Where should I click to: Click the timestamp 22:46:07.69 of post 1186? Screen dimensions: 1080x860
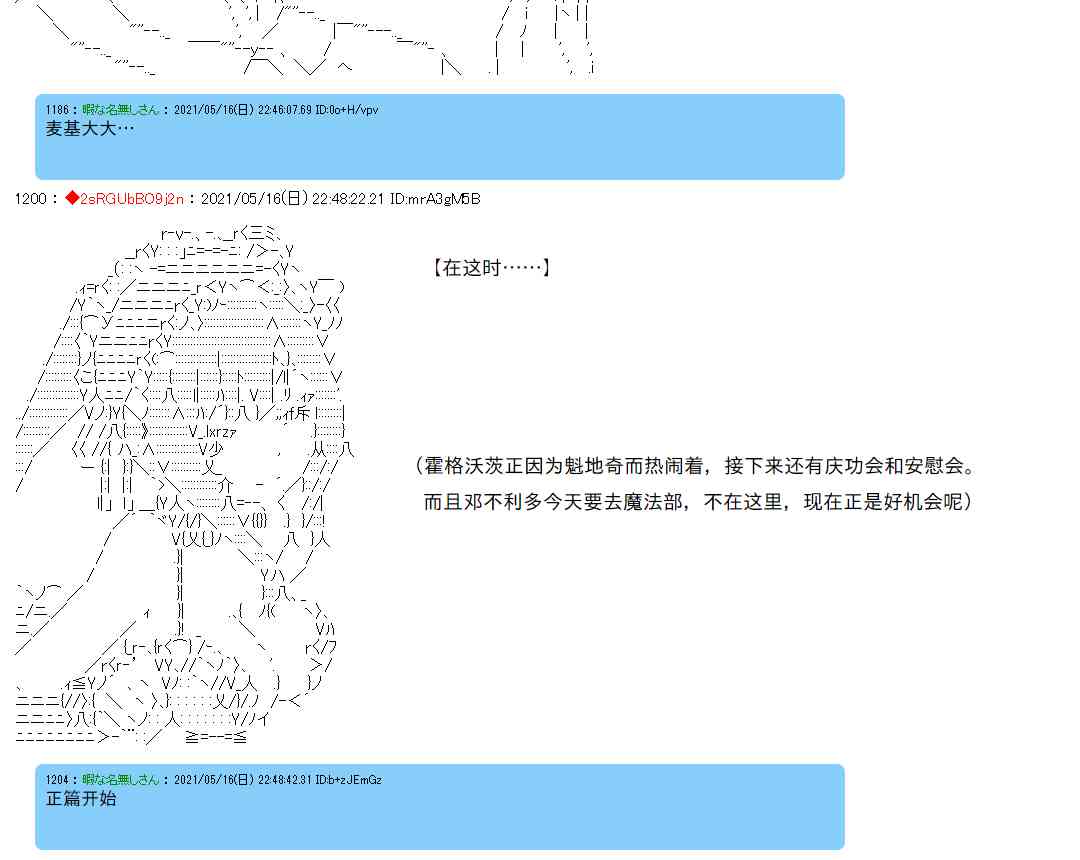pyautogui.click(x=284, y=109)
